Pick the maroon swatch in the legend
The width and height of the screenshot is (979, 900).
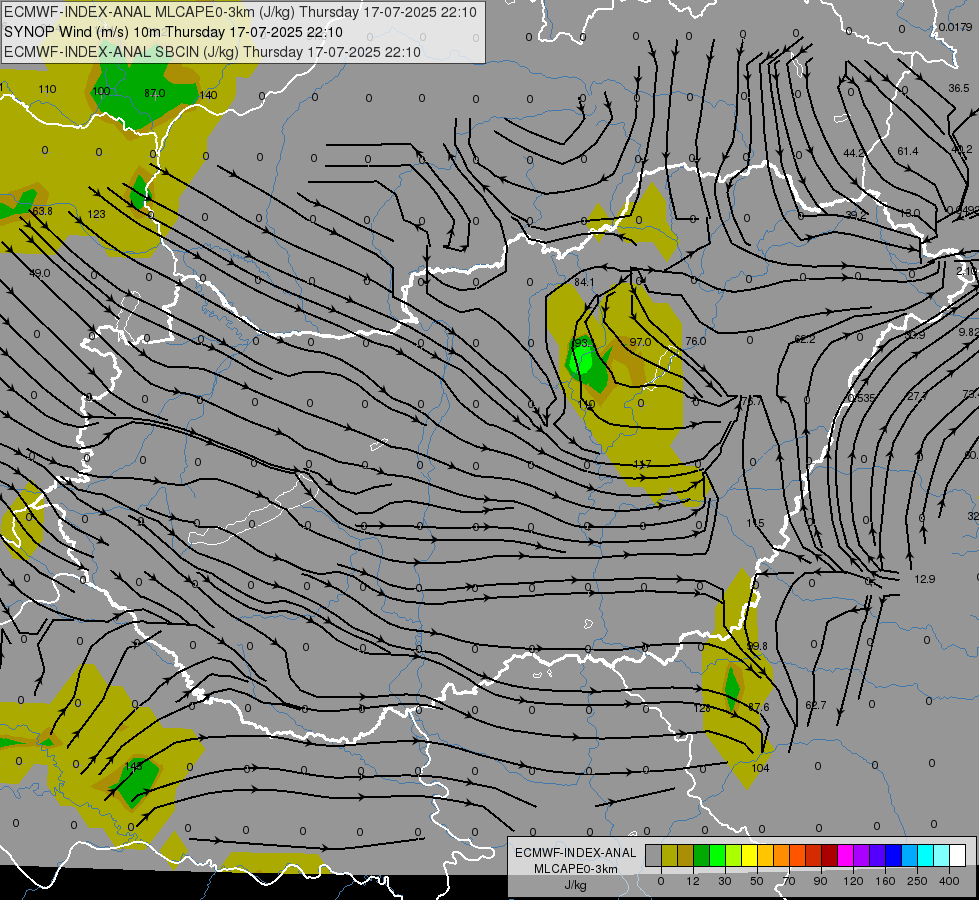pyautogui.click(x=829, y=855)
